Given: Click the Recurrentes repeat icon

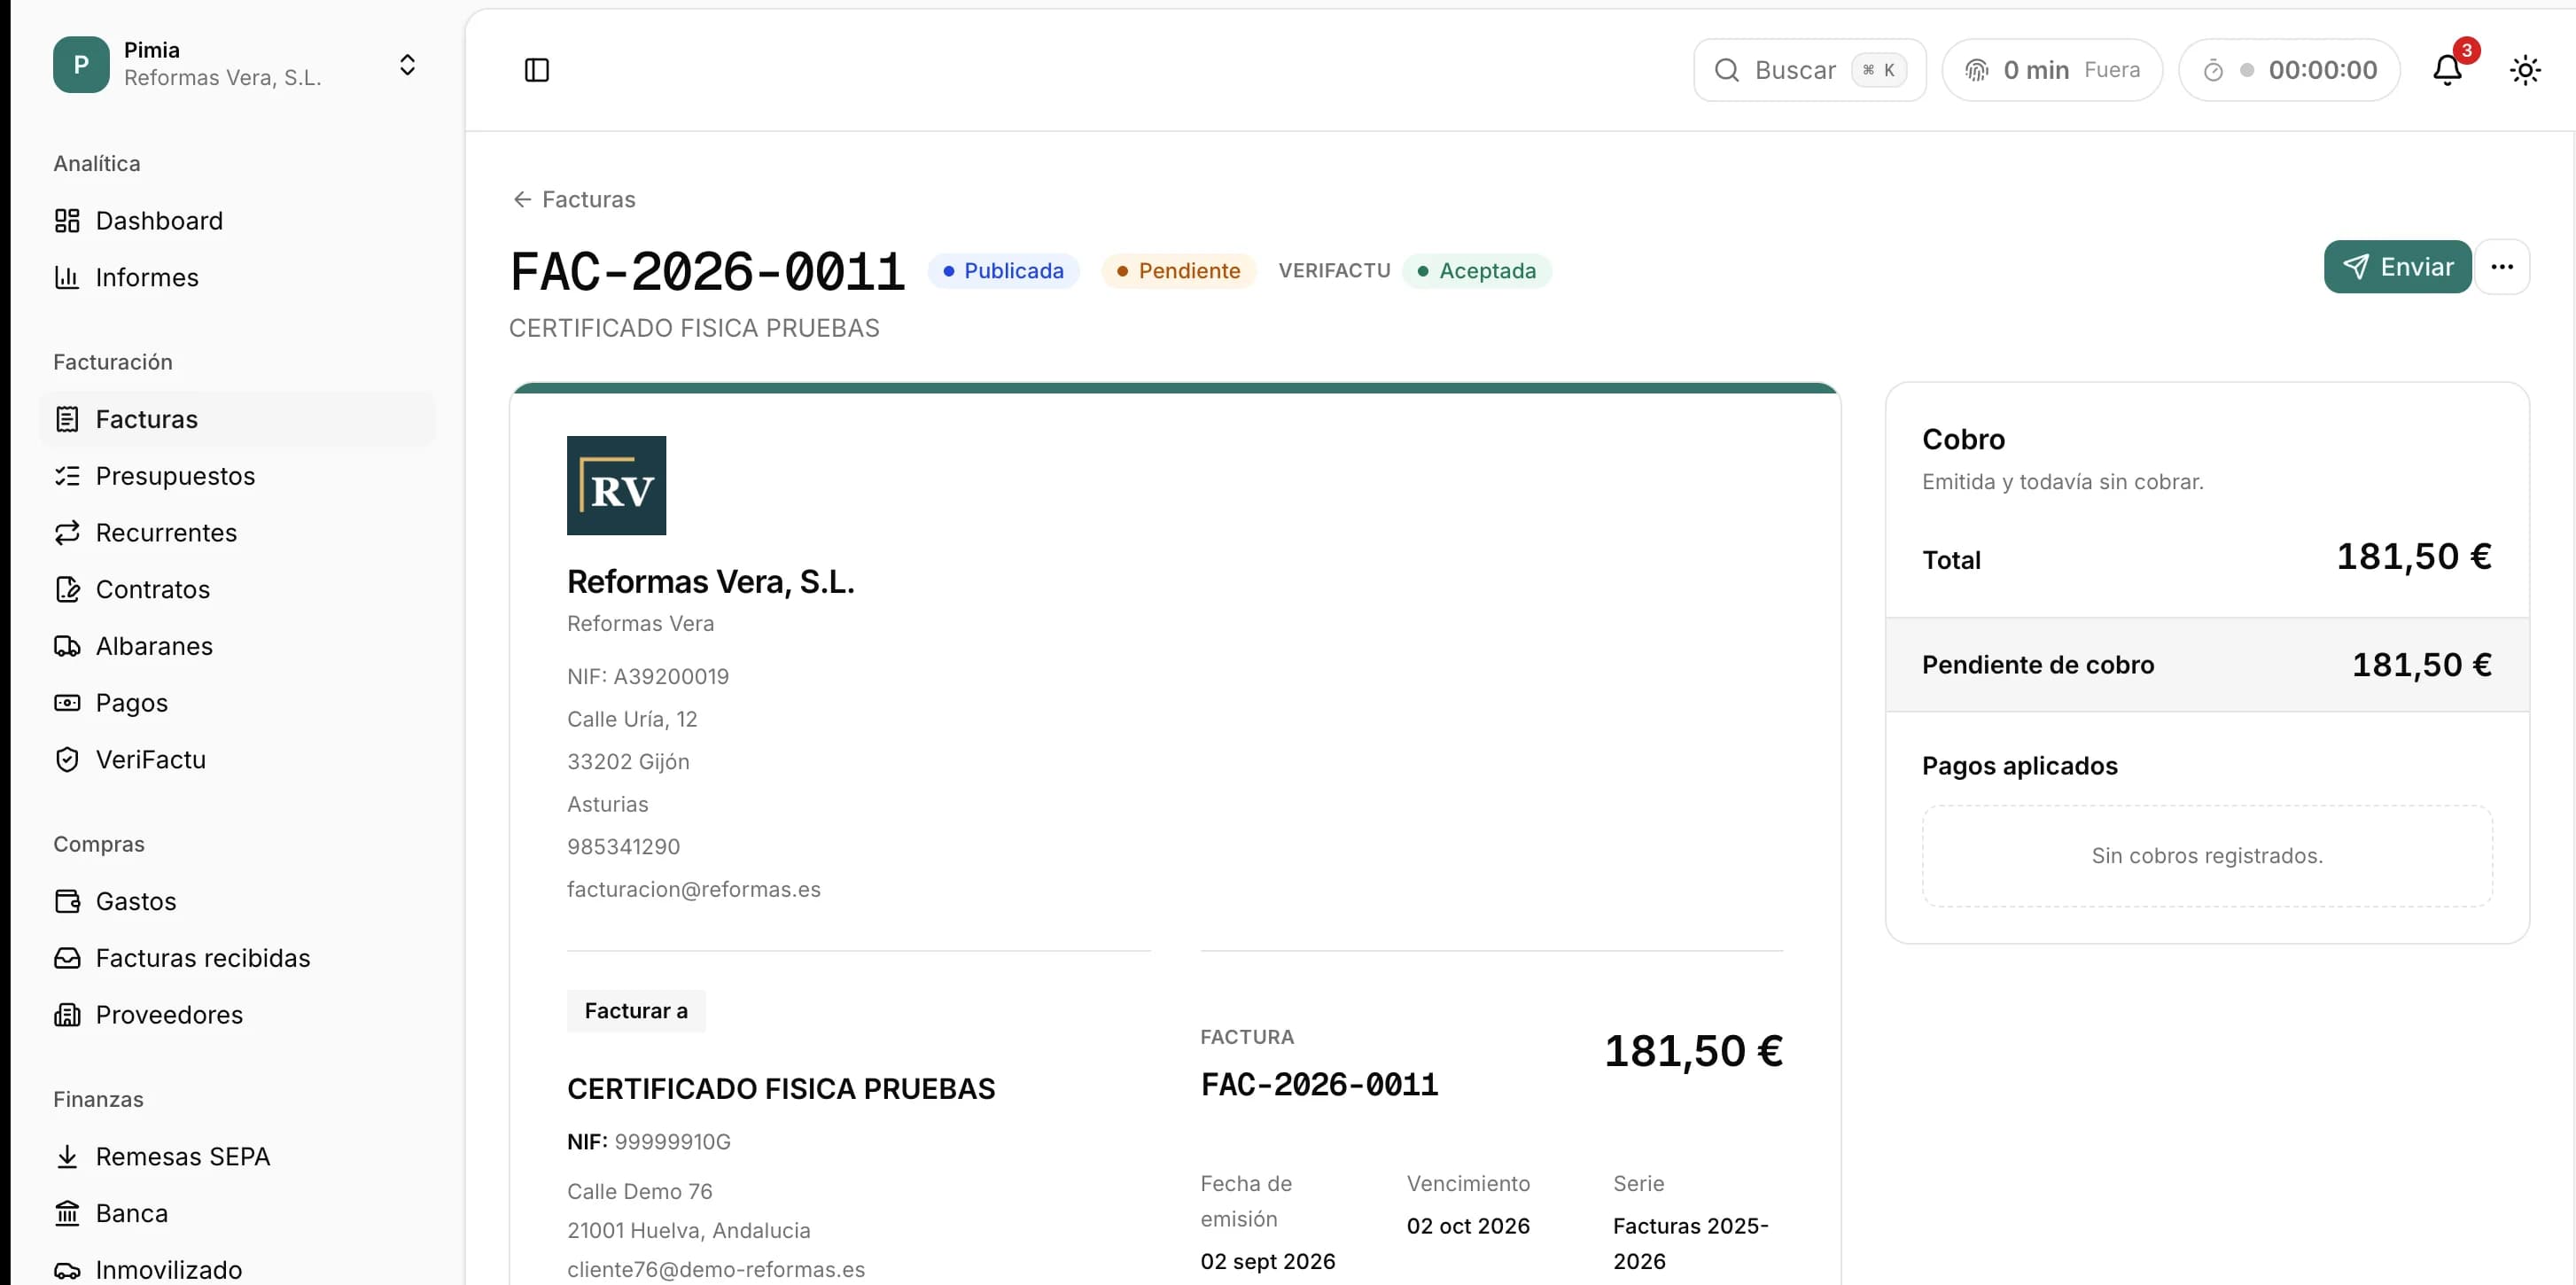Looking at the screenshot, I should coord(67,533).
